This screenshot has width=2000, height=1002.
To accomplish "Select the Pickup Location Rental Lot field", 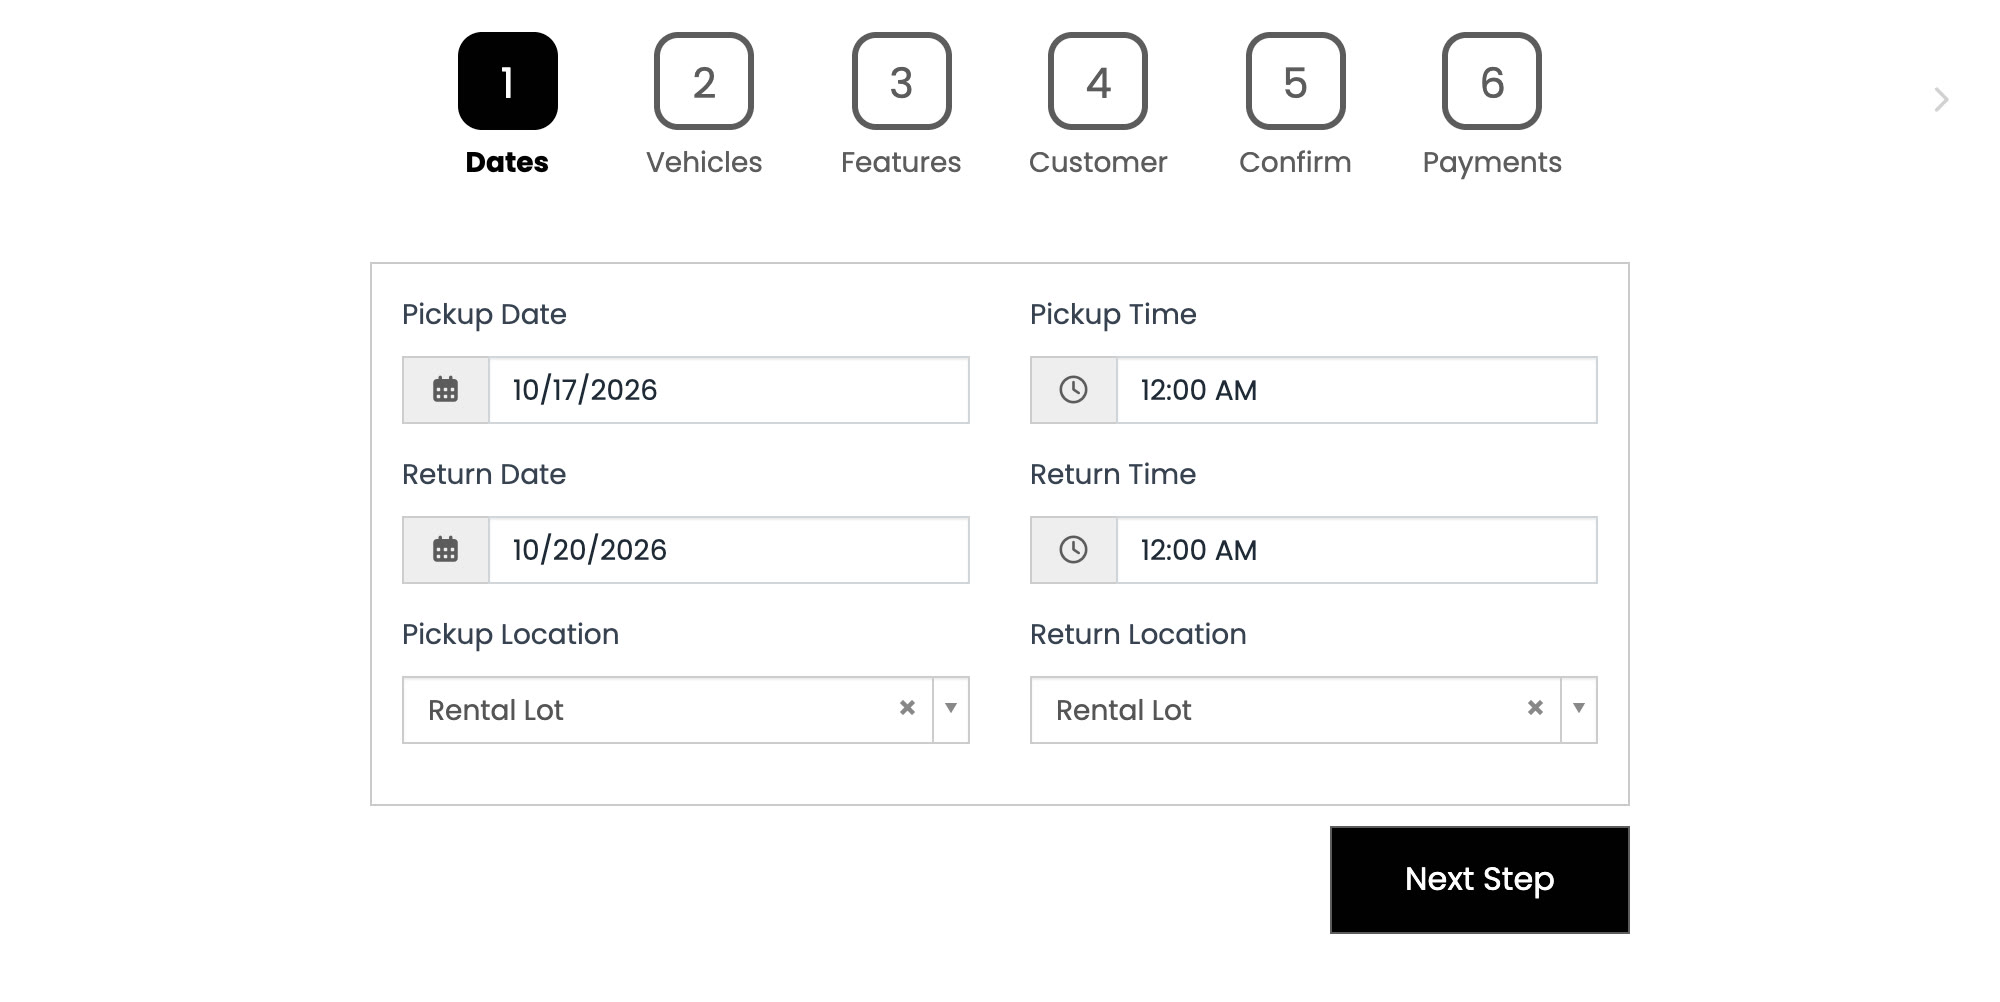I will click(x=686, y=710).
